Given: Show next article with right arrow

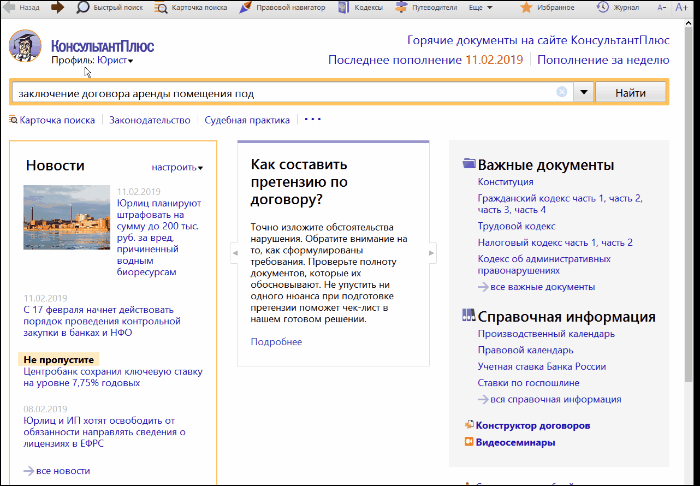Looking at the screenshot, I should point(433,254).
